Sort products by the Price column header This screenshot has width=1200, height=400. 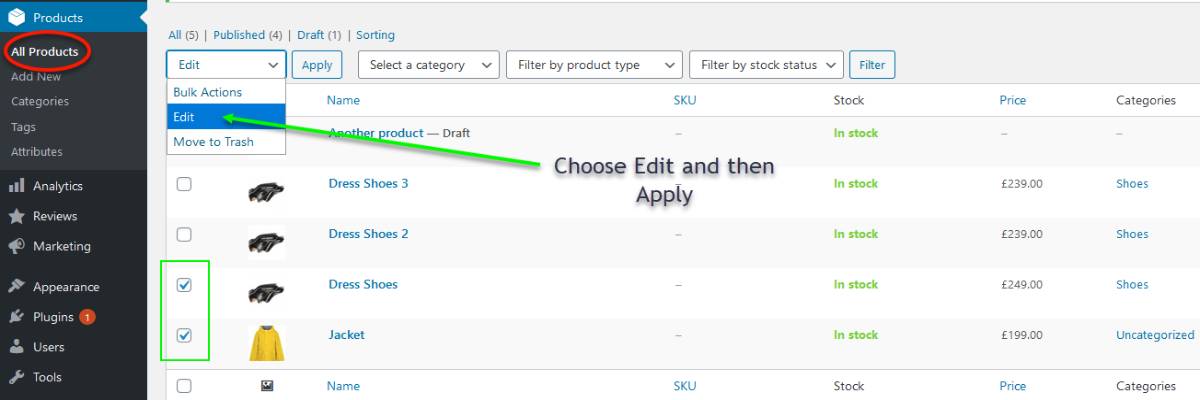1012,100
